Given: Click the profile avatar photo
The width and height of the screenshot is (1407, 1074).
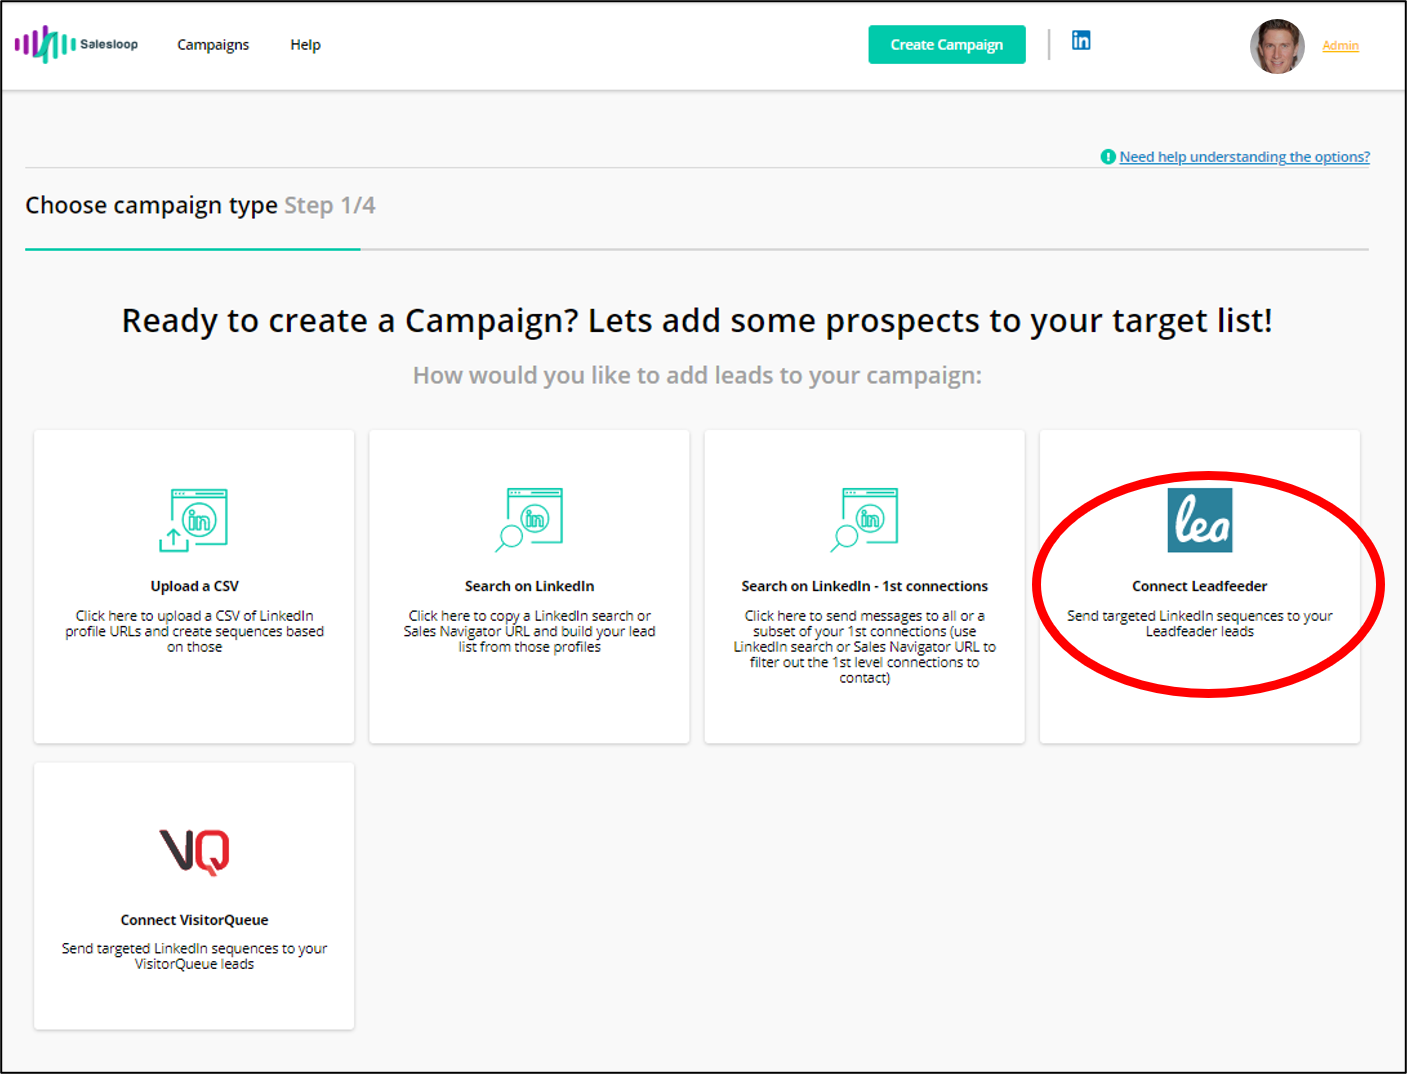Looking at the screenshot, I should 1278,45.
